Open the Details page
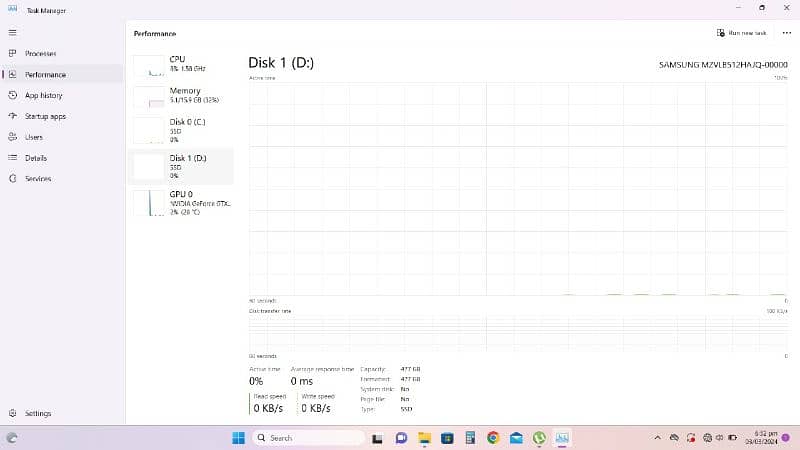800x450 pixels. coord(36,158)
